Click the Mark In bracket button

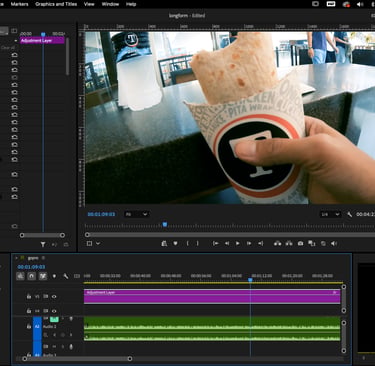point(187,244)
